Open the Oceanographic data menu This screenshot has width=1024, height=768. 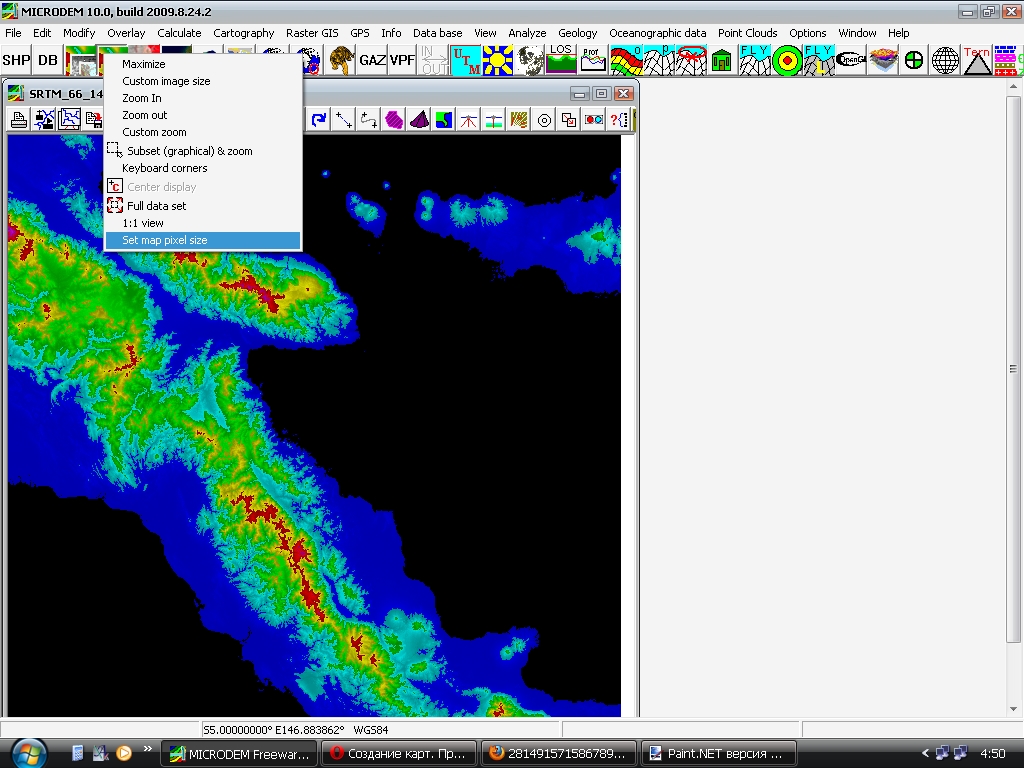(657, 33)
